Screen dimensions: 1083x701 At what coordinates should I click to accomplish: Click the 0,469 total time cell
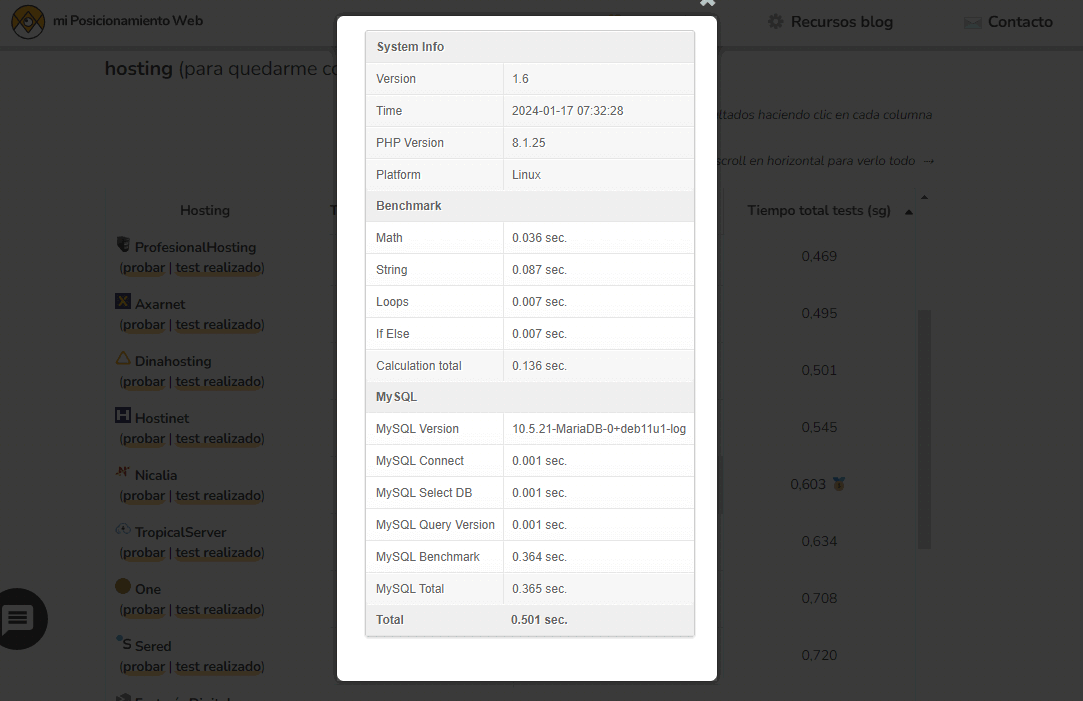(x=819, y=256)
